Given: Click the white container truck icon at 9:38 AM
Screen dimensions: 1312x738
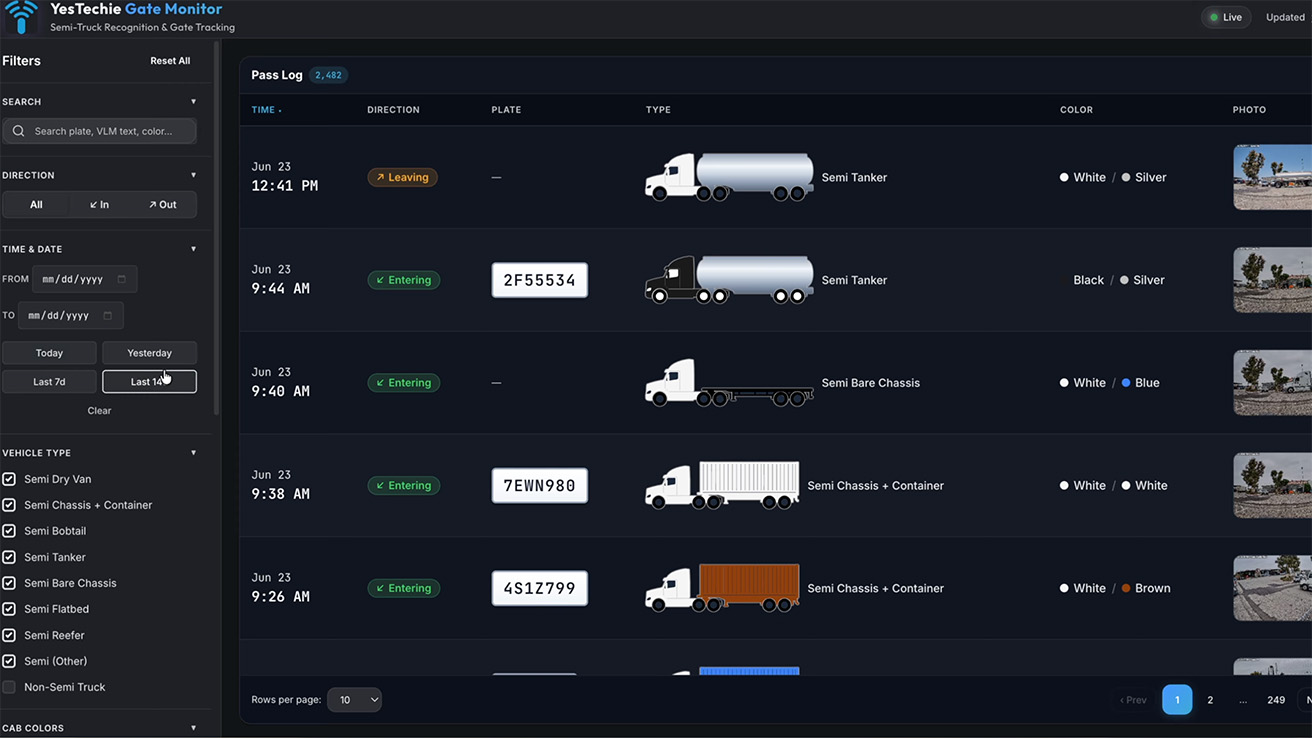Looking at the screenshot, I should (x=722, y=485).
